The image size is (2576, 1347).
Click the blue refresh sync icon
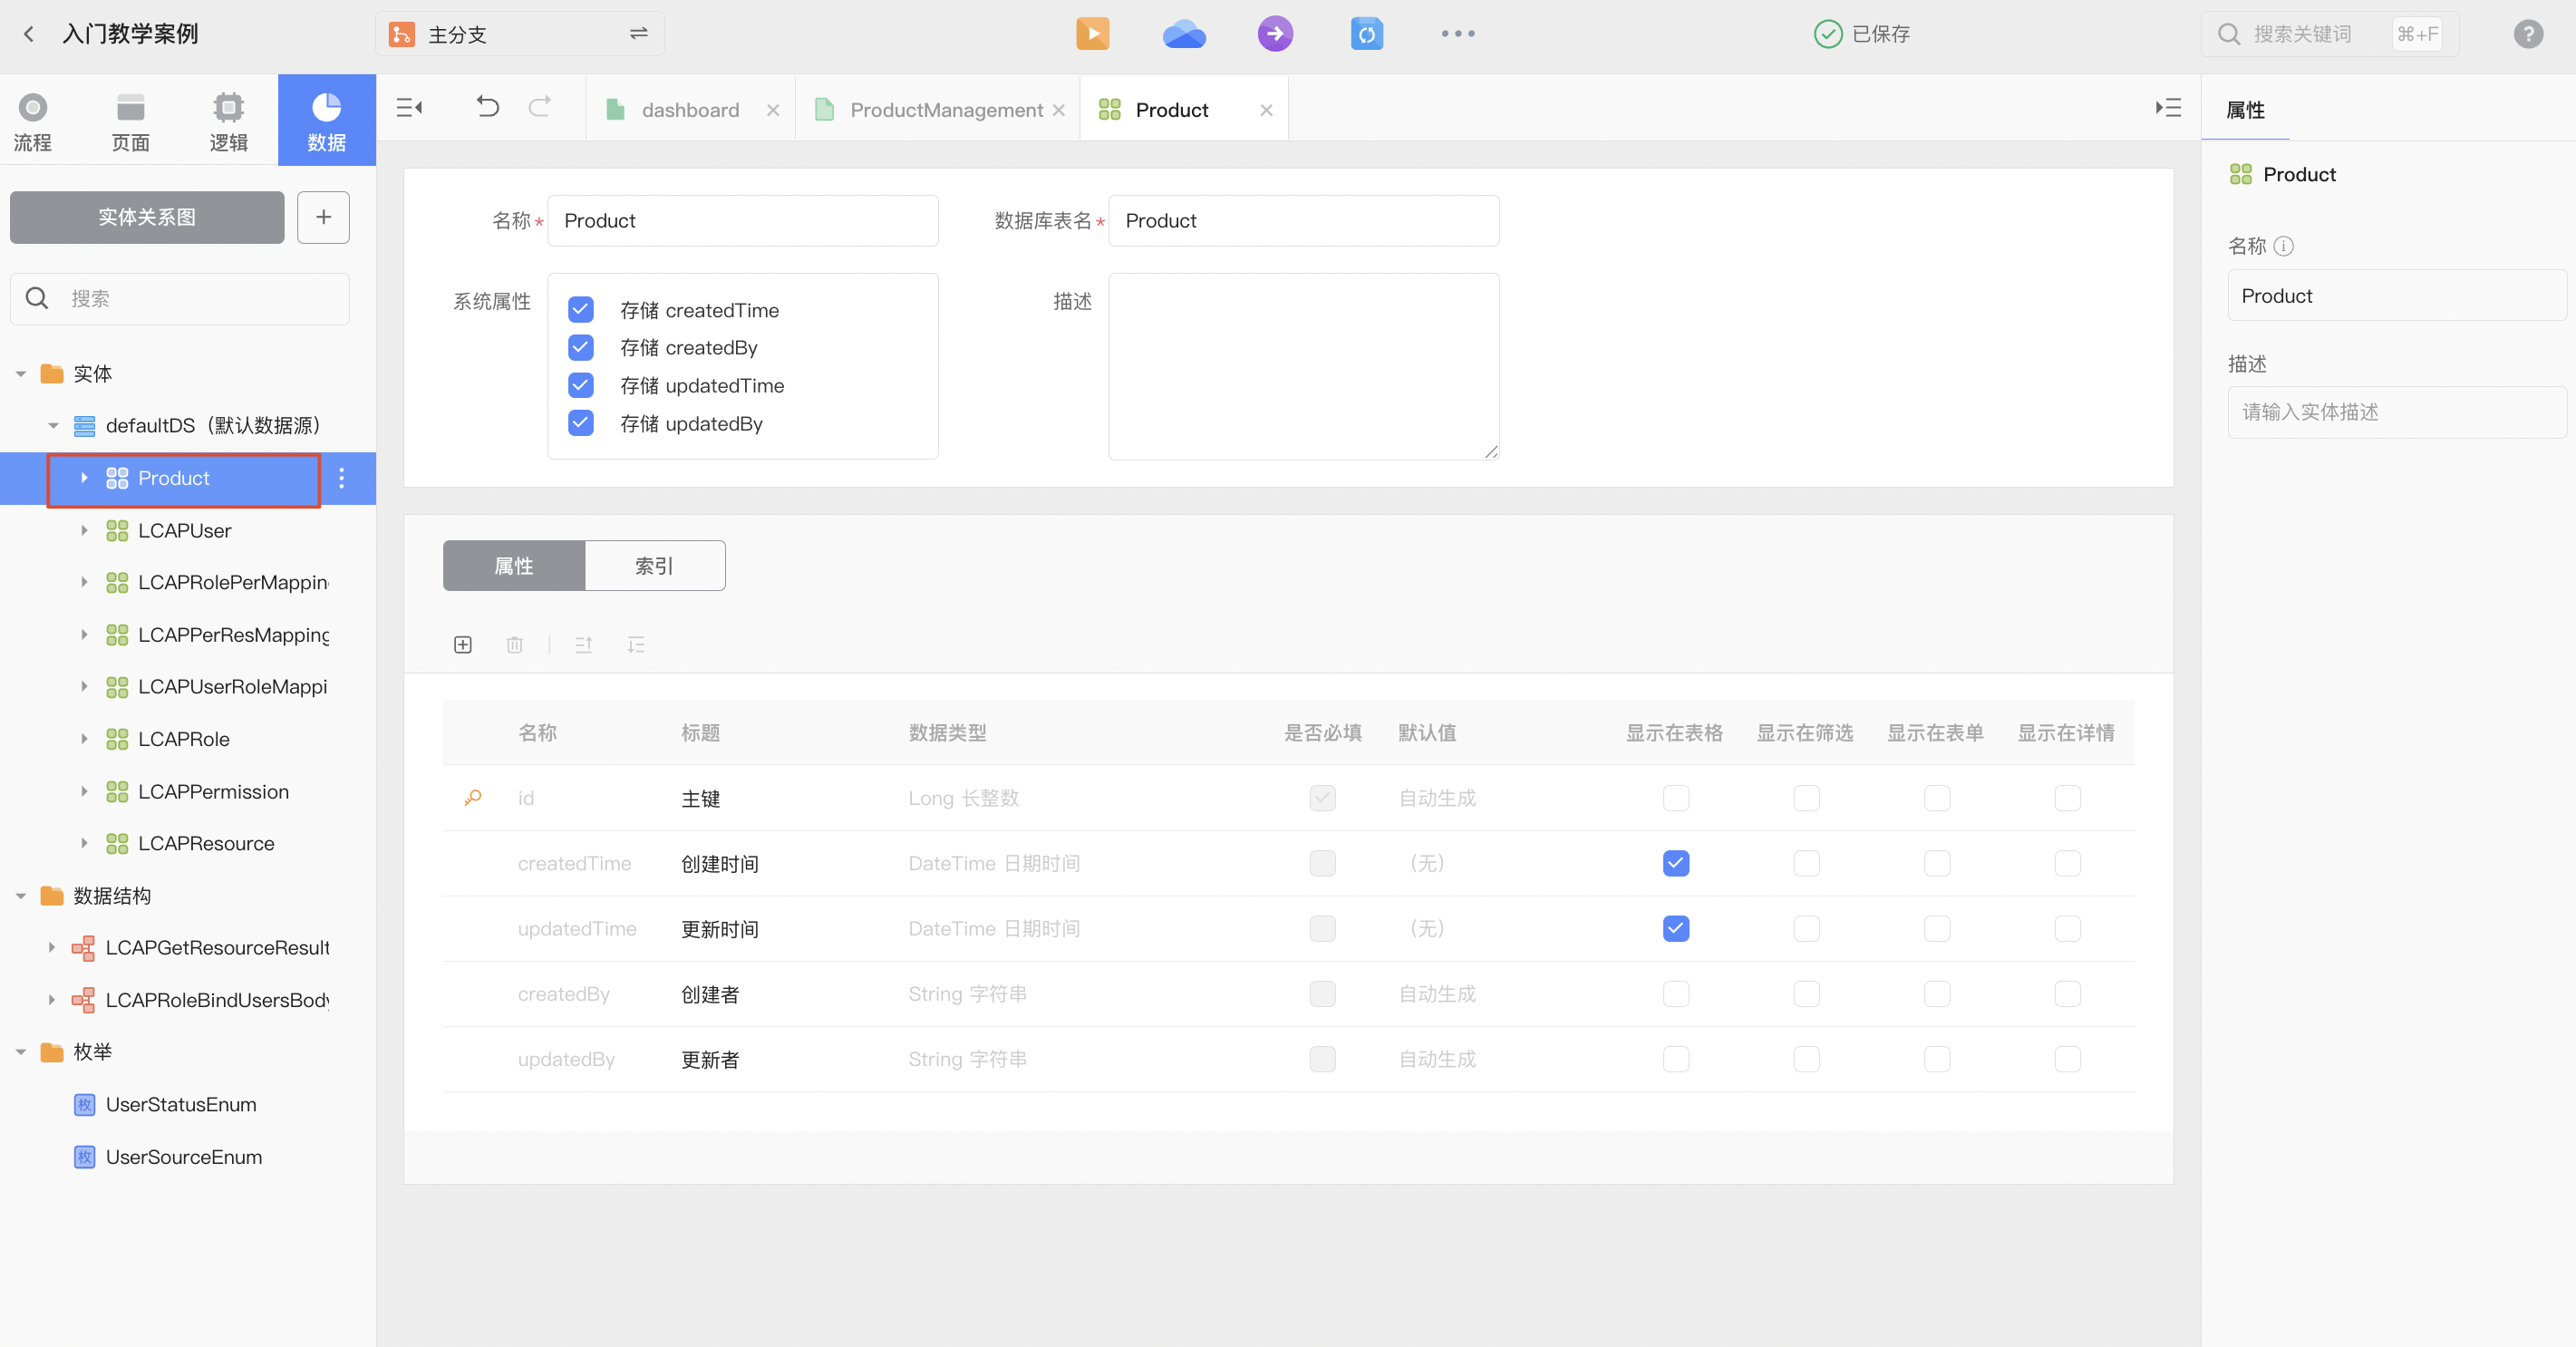tap(1366, 34)
